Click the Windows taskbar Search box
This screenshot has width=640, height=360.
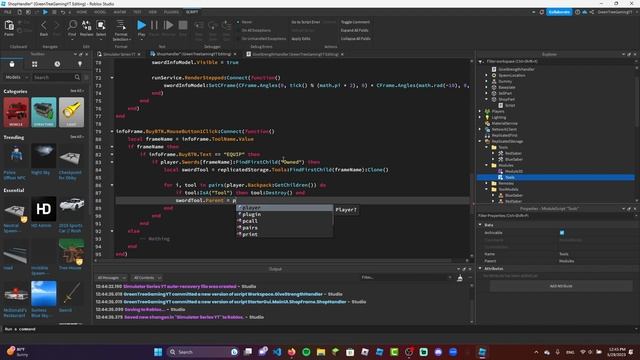(203, 352)
